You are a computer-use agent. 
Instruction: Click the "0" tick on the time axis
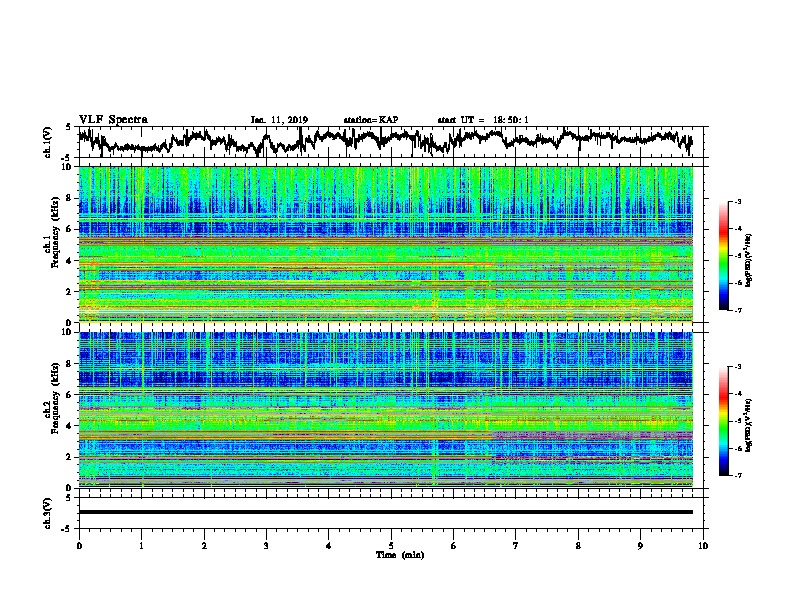click(79, 546)
